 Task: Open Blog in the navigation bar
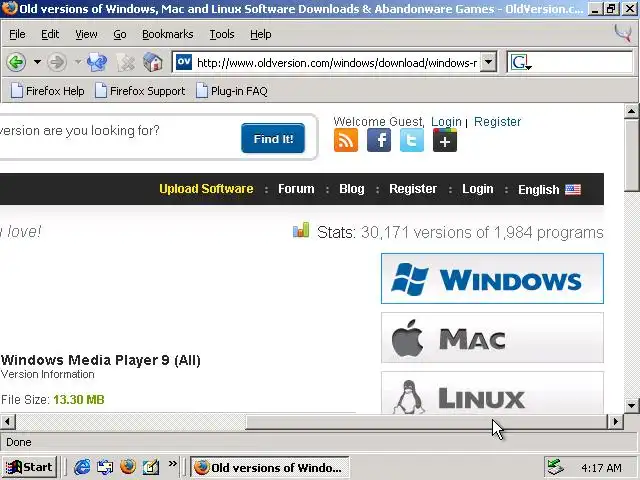352,189
